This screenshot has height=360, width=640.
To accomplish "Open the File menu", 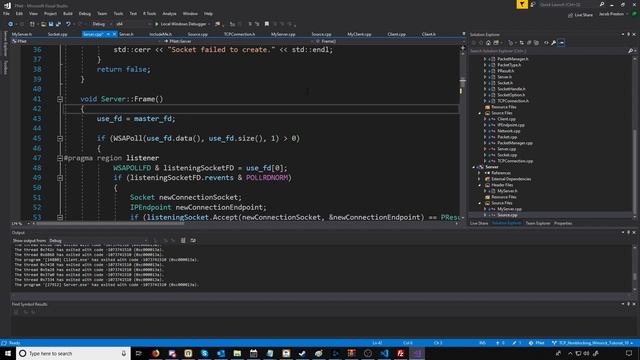I will (6, 13).
